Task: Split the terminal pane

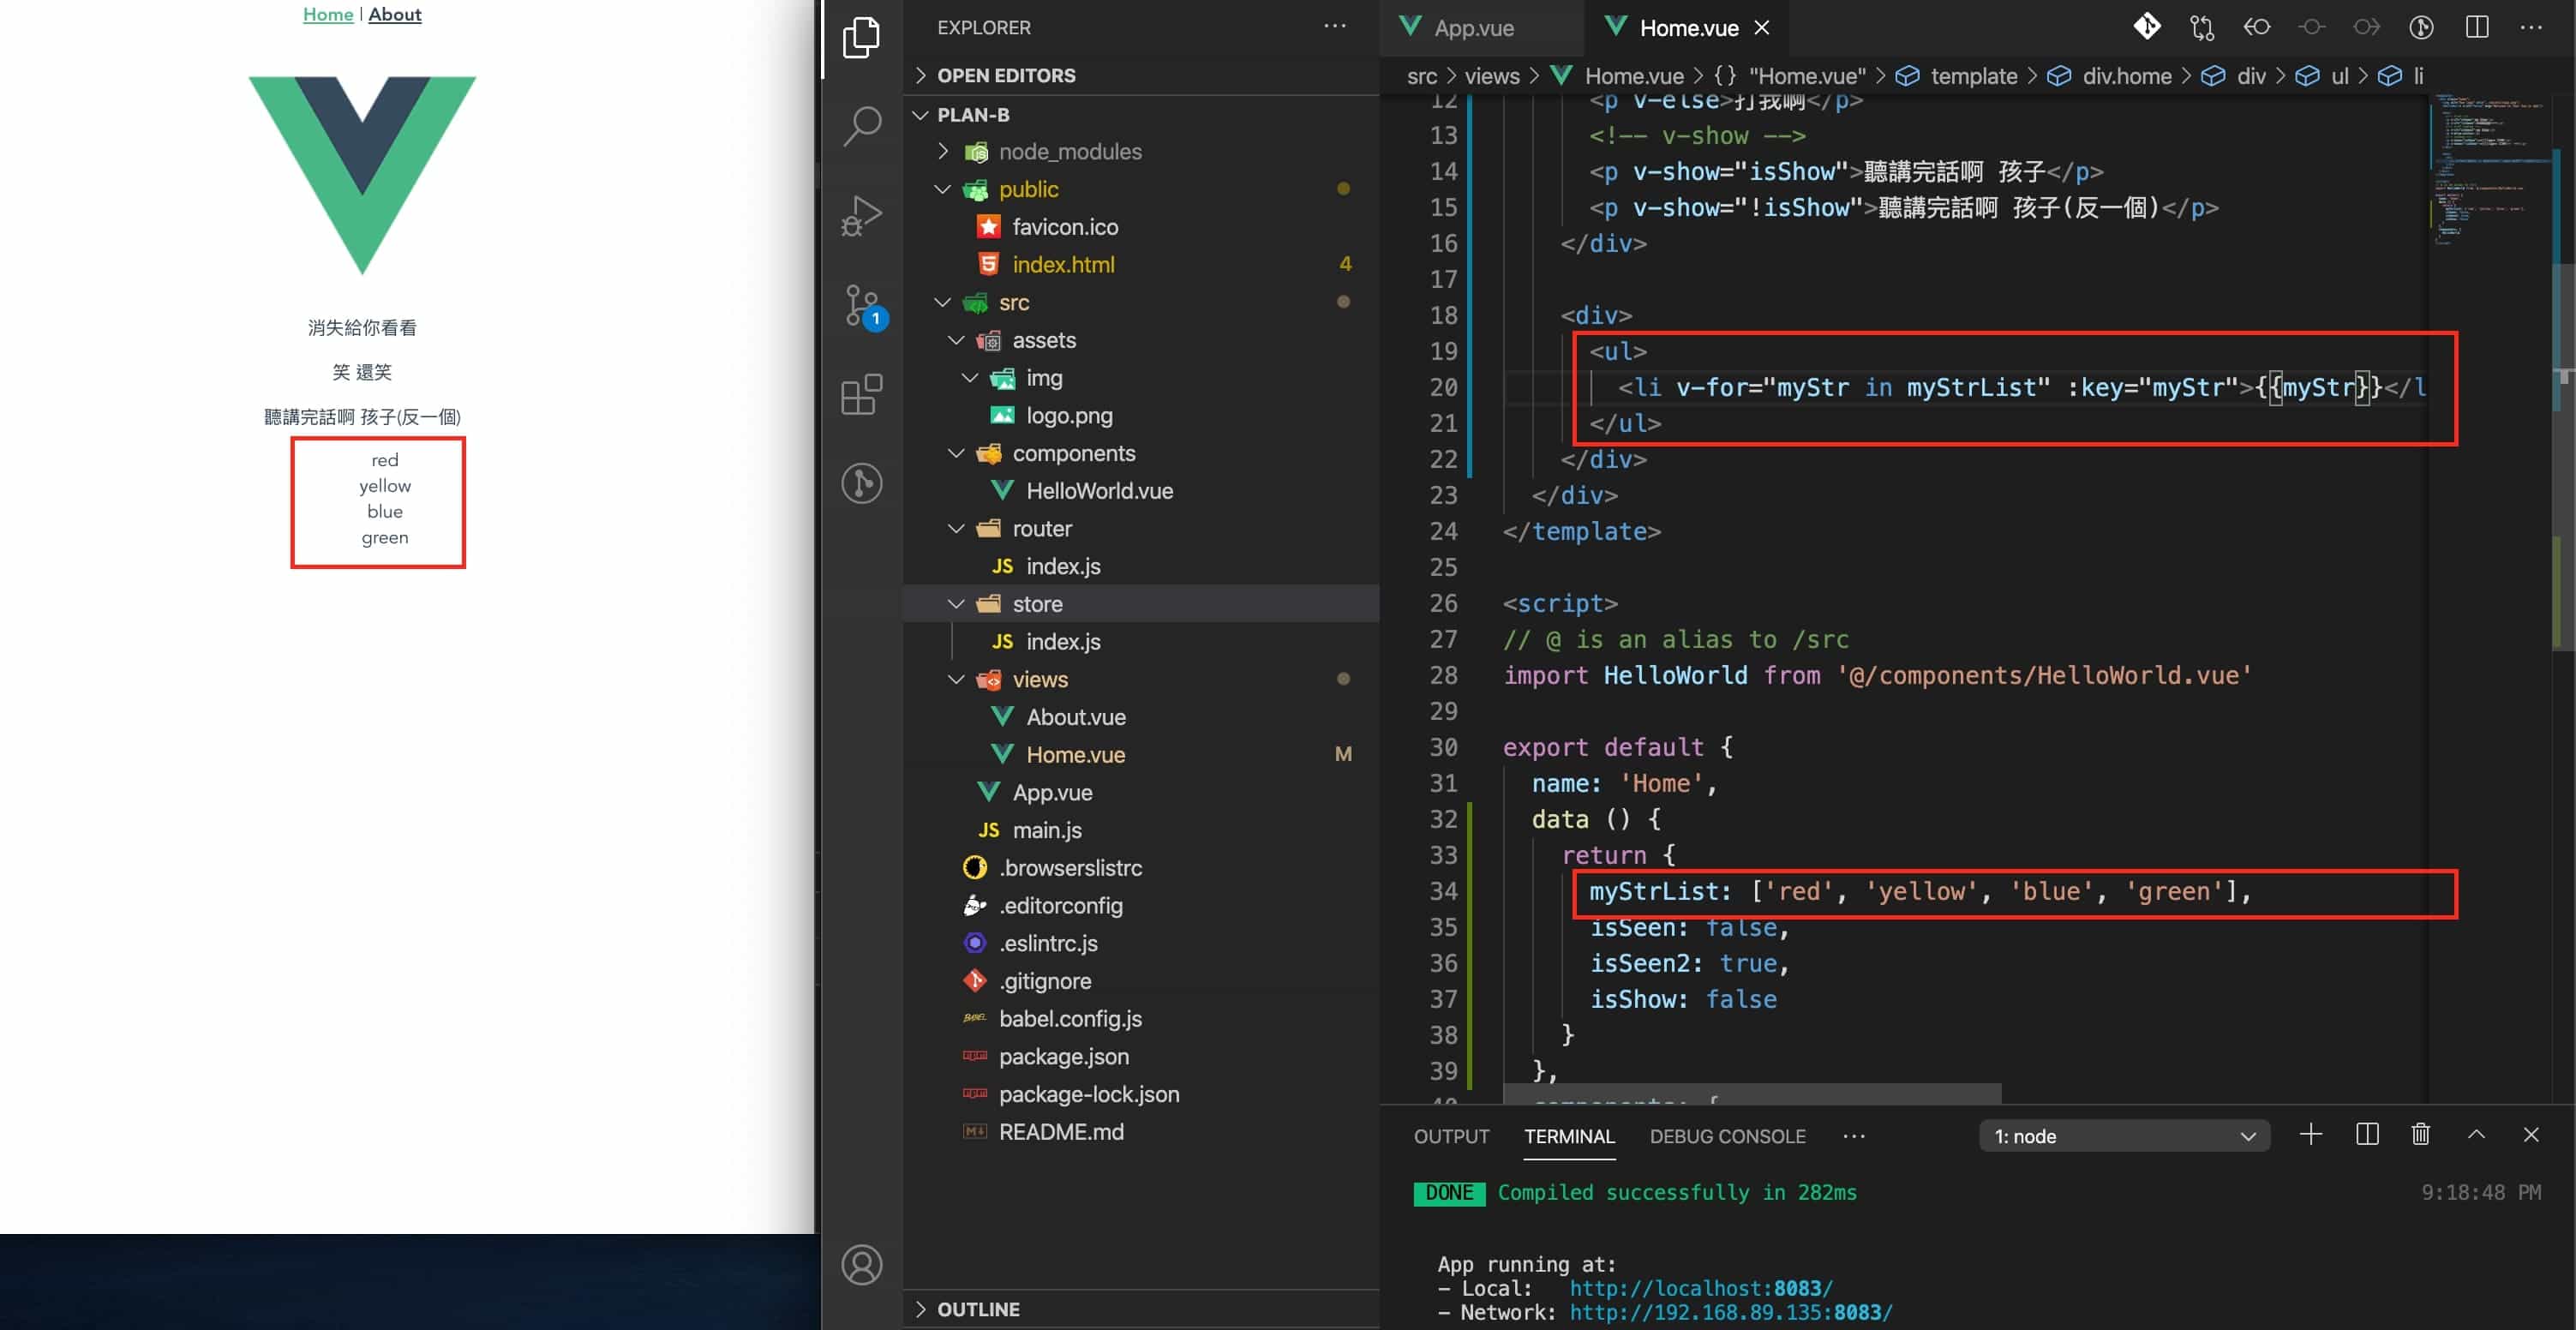Action: (2366, 1135)
